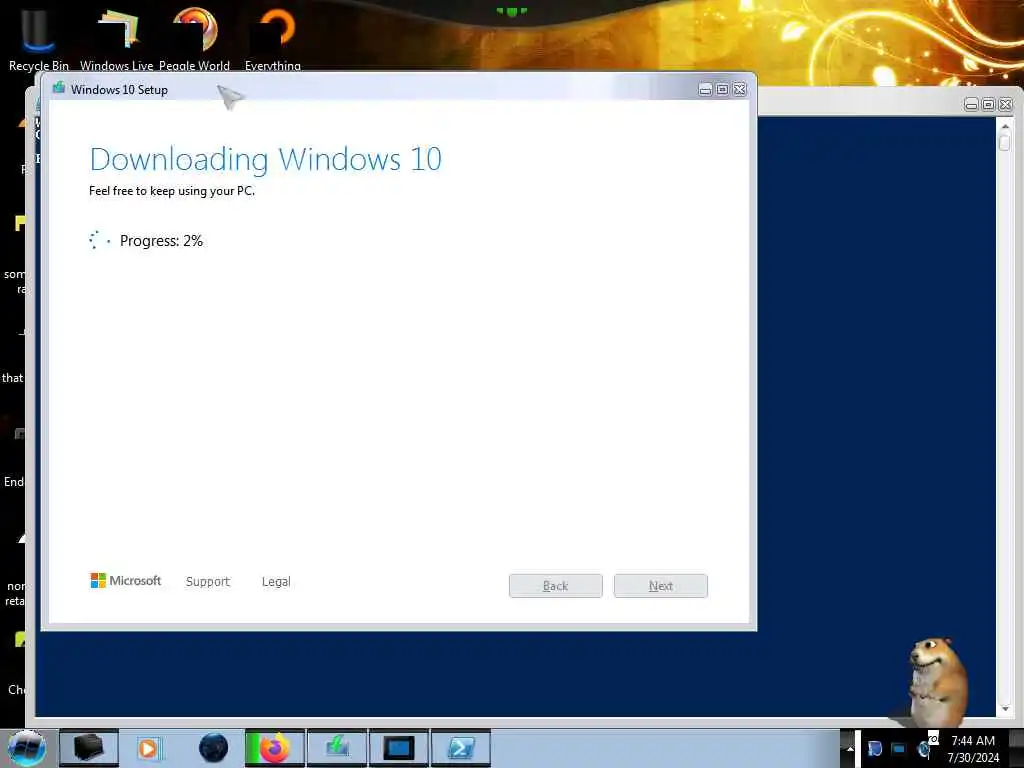The height and width of the screenshot is (768, 1024).
Task: Close the background blue window
Action: 1005,104
